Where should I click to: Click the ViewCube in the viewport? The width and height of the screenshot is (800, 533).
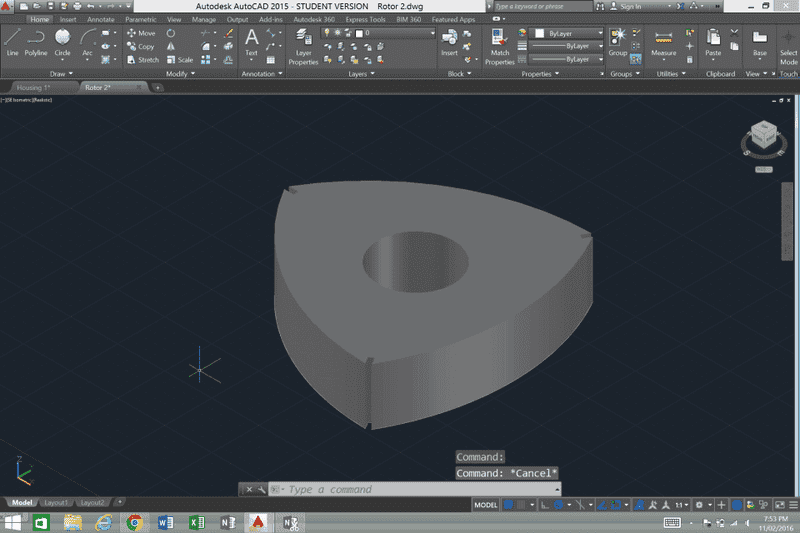tap(763, 135)
